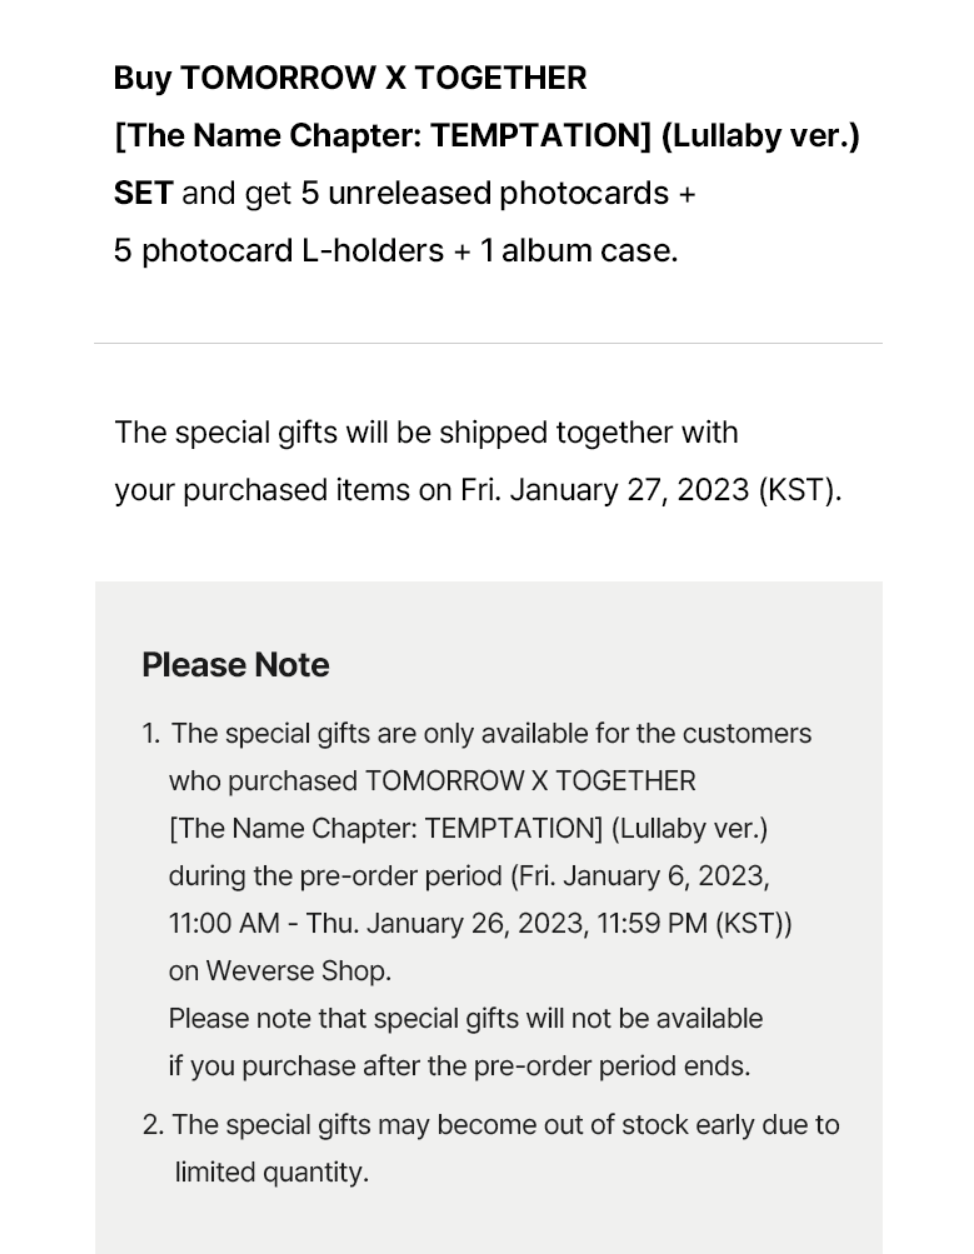Screen dimensions: 974x1254
Task: Click the shipping date "Fri. January 27, 2023 (KST)"
Action: coord(649,490)
